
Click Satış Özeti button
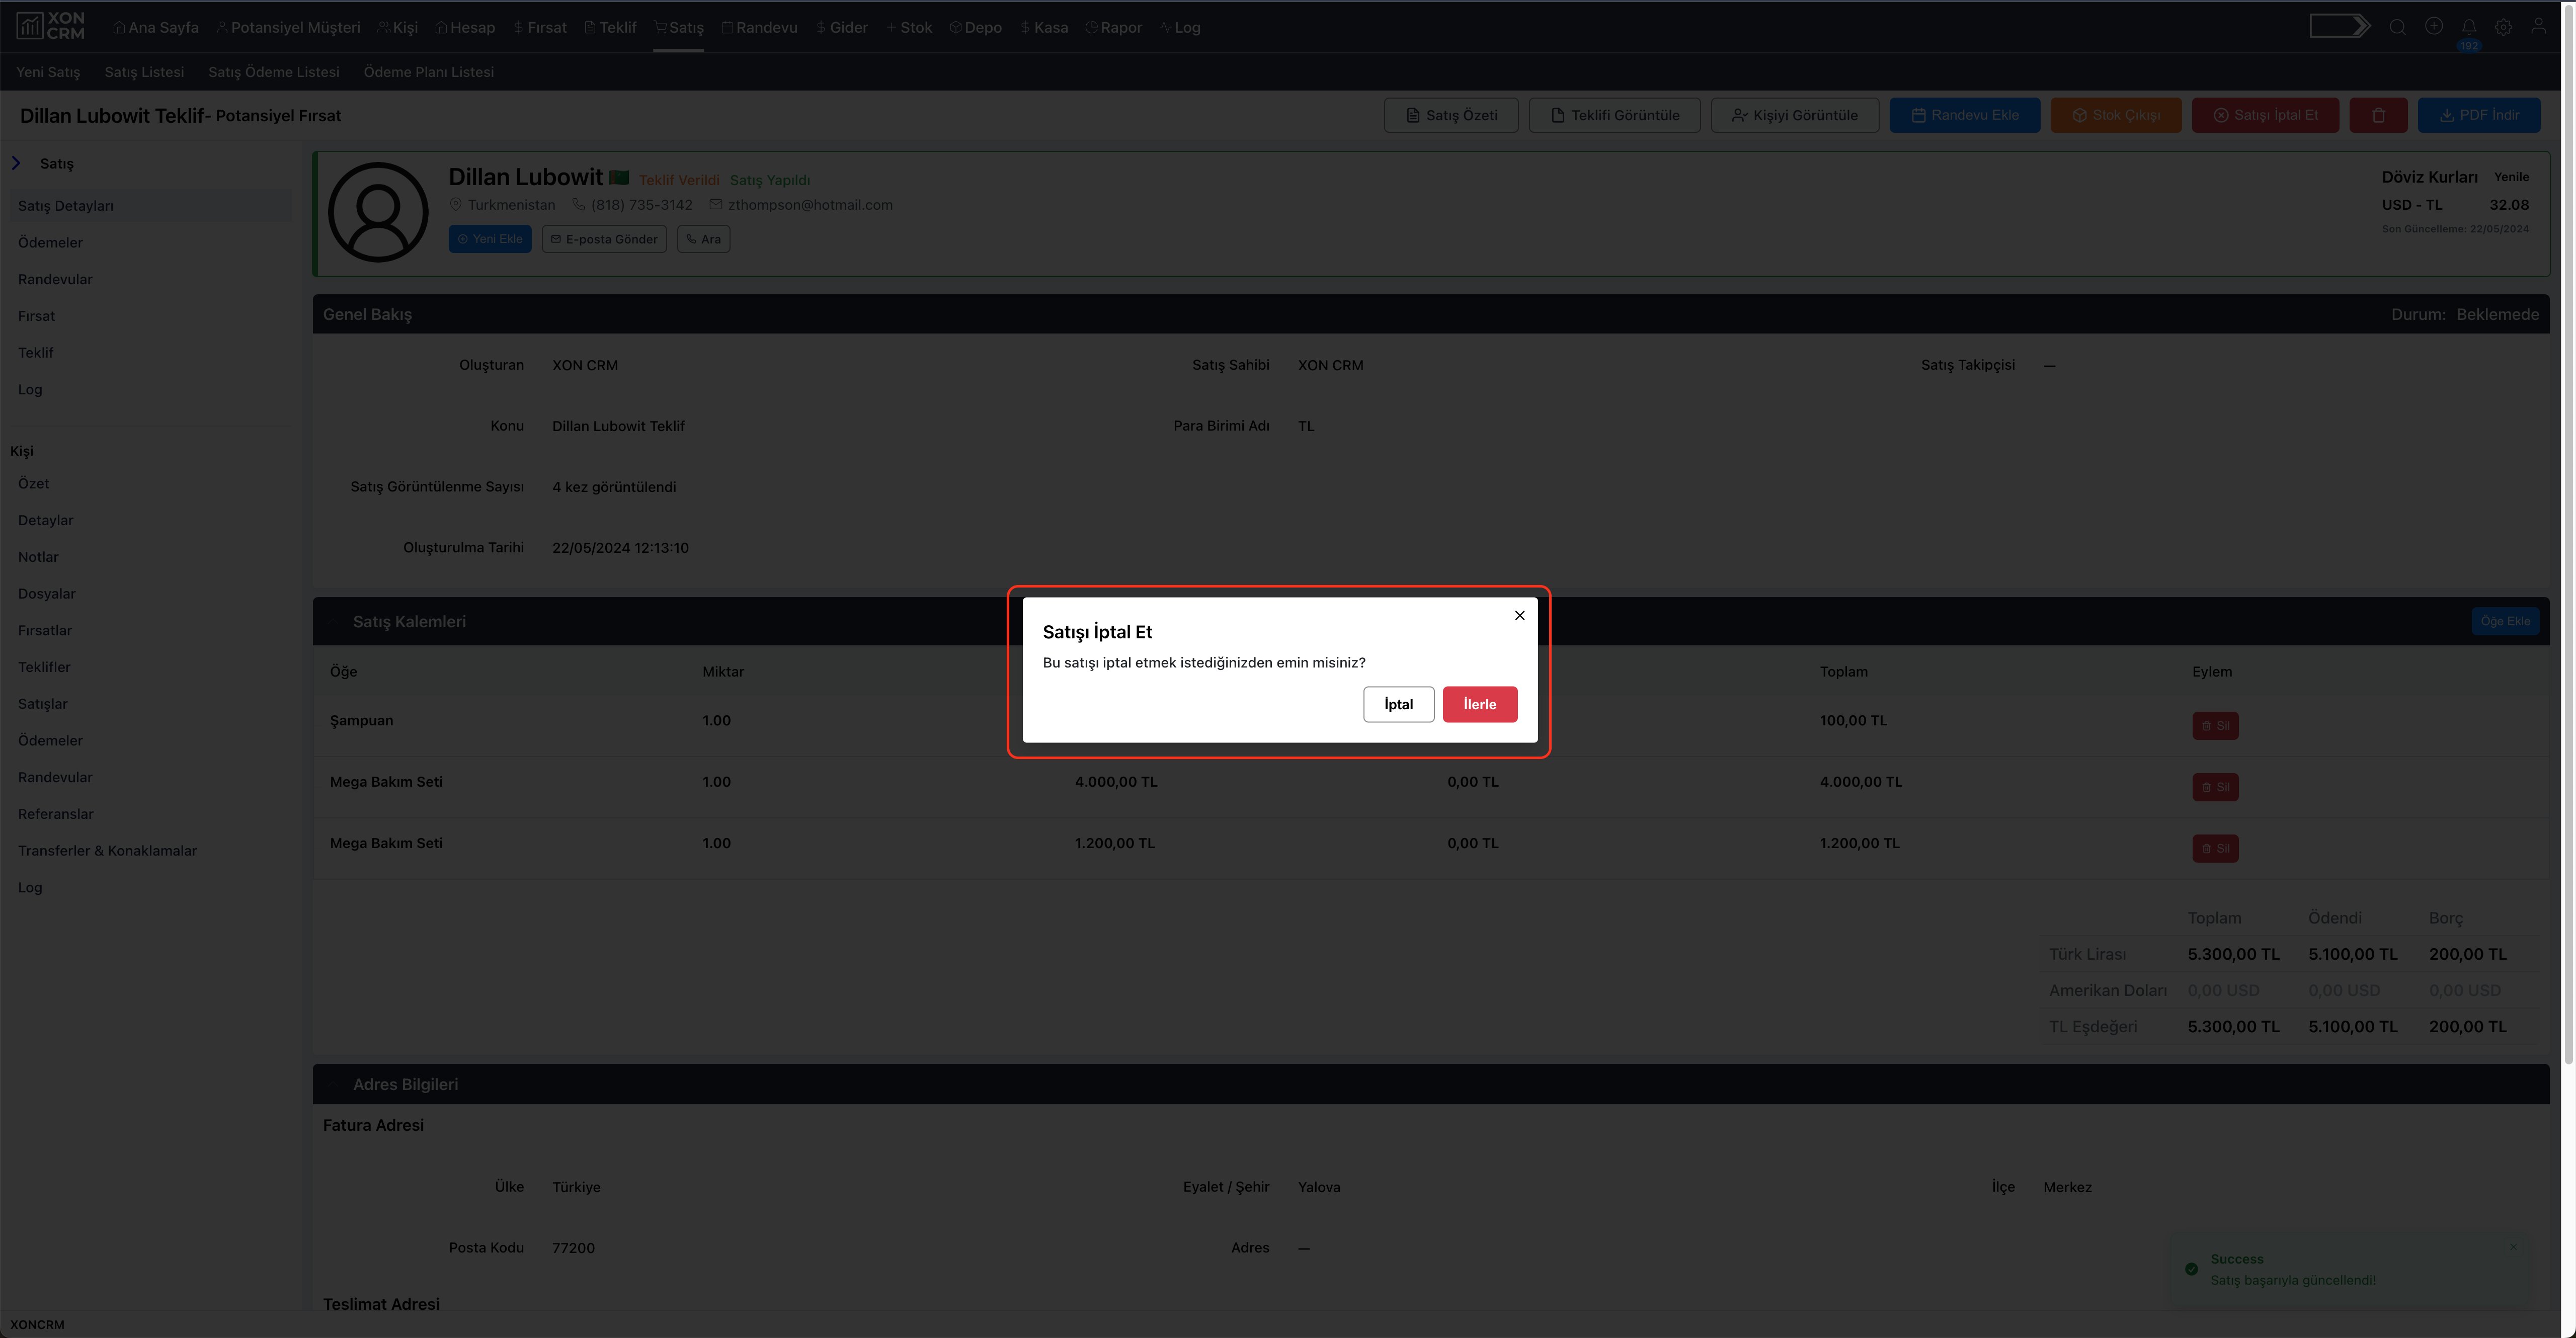[1451, 115]
